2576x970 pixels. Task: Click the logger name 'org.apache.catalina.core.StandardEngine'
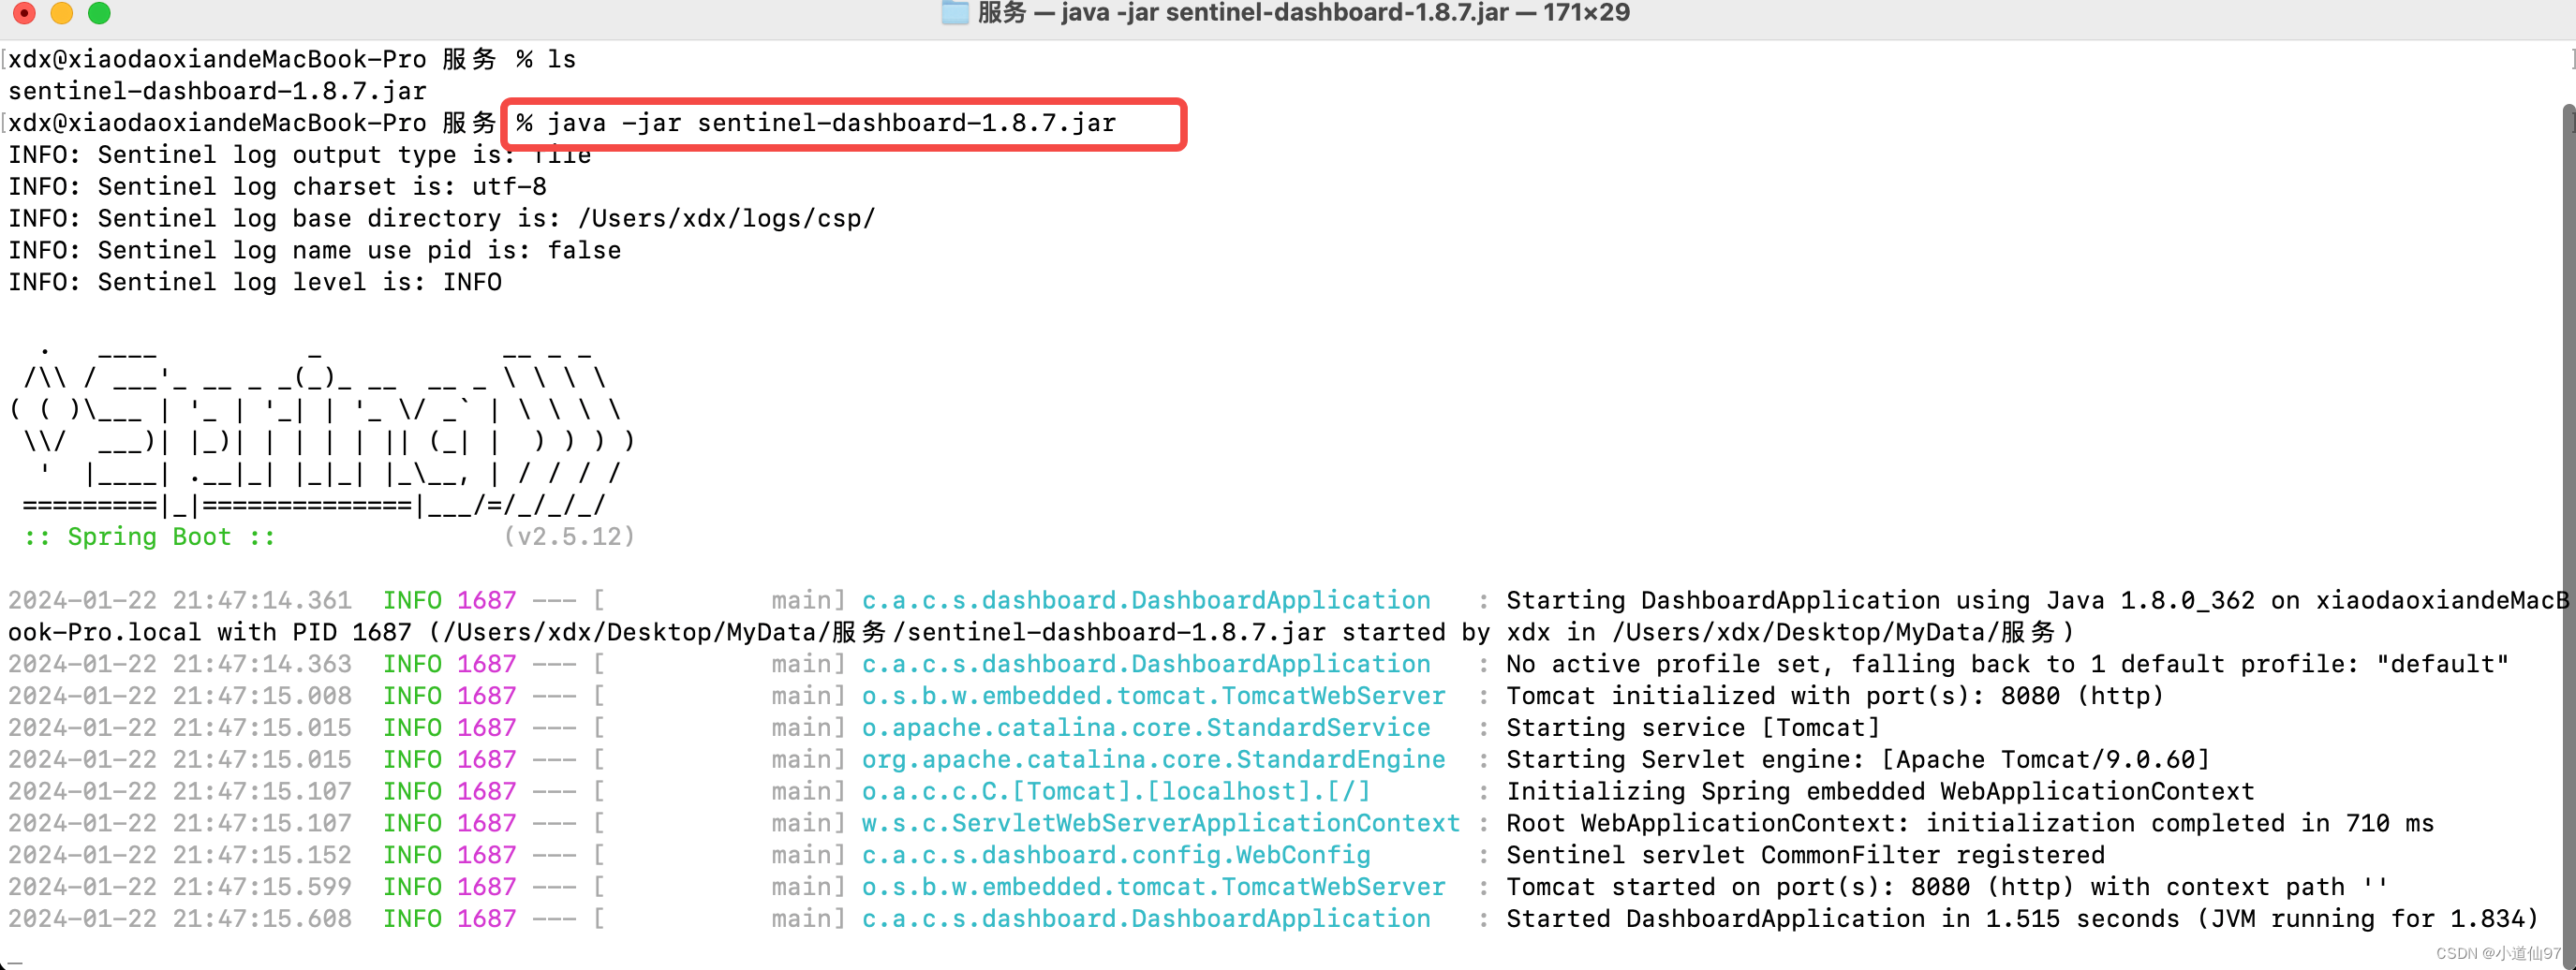point(1154,760)
